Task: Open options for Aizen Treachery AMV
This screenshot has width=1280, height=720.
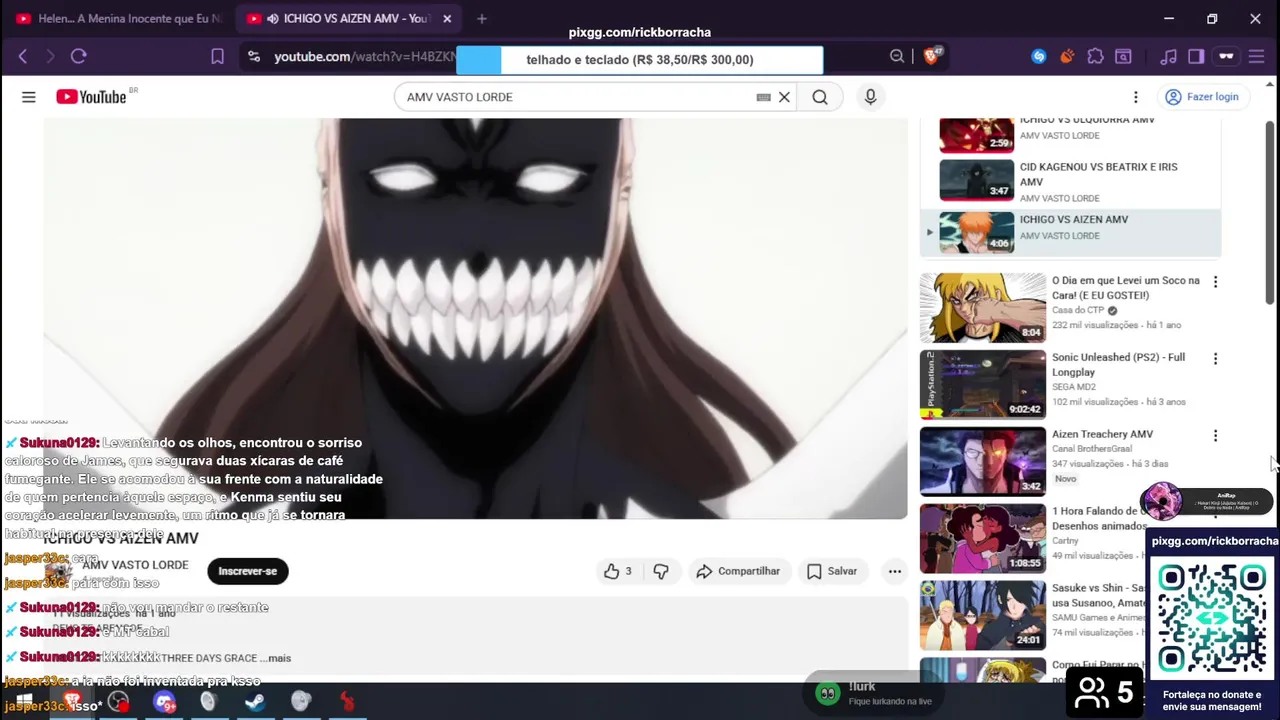Action: point(1215,435)
